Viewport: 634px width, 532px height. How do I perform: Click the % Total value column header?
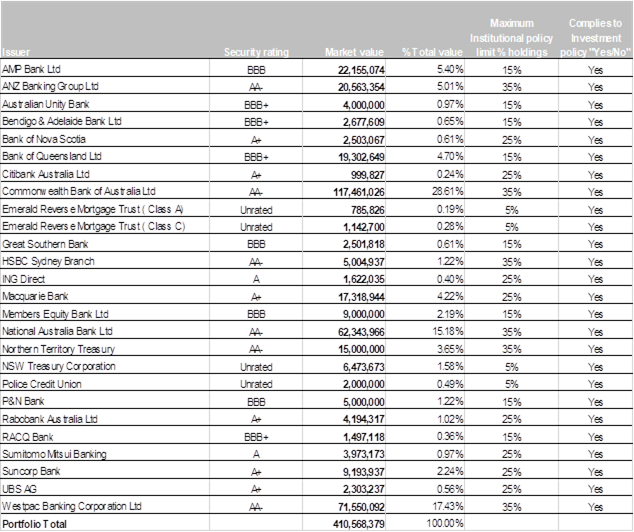433,52
